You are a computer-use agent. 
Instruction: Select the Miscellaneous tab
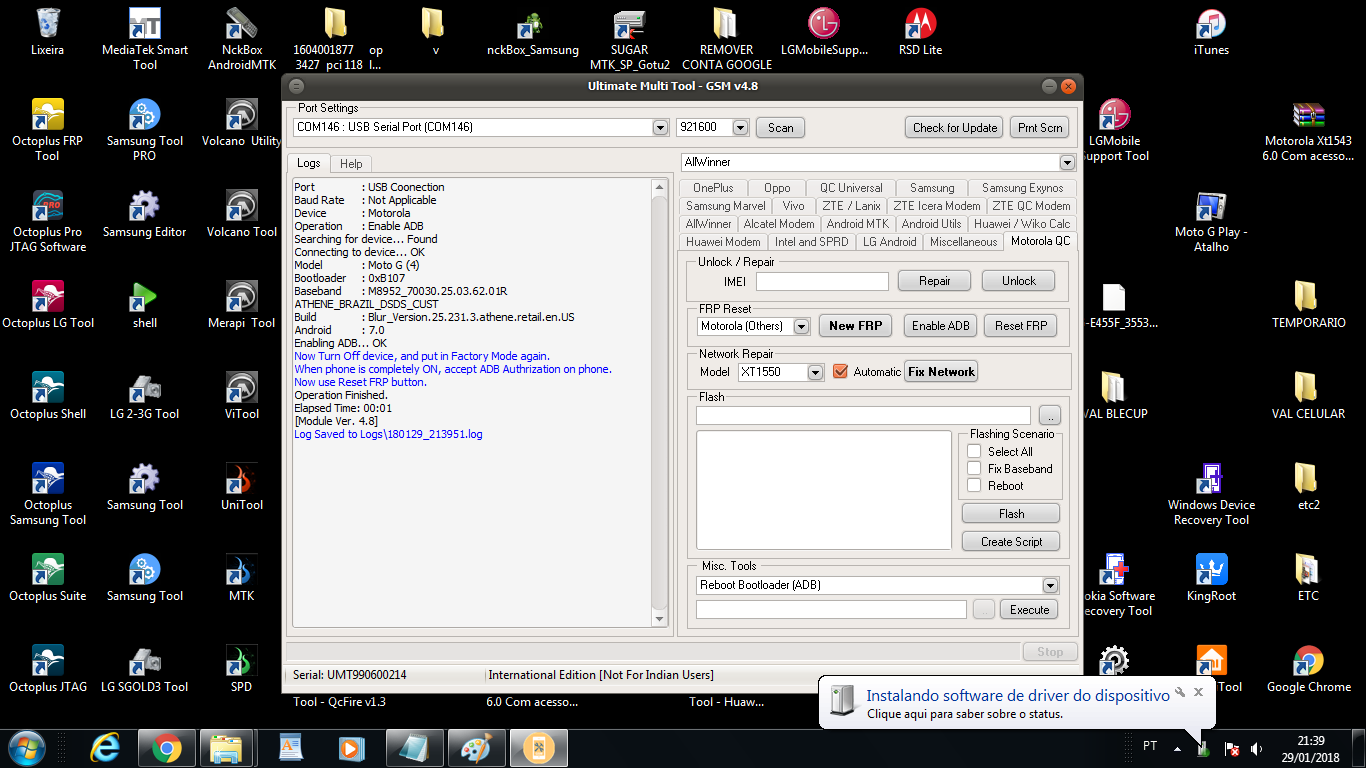(x=963, y=242)
